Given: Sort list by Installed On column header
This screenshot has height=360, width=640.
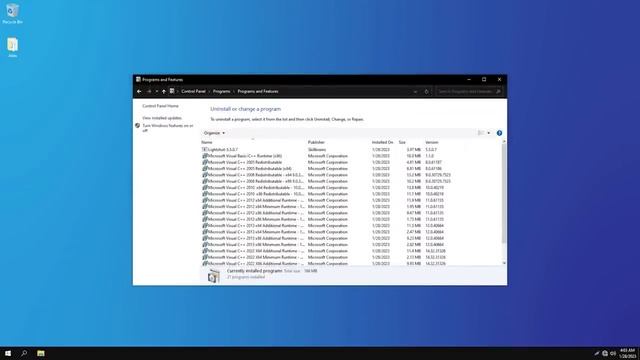Looking at the screenshot, I should 382,142.
